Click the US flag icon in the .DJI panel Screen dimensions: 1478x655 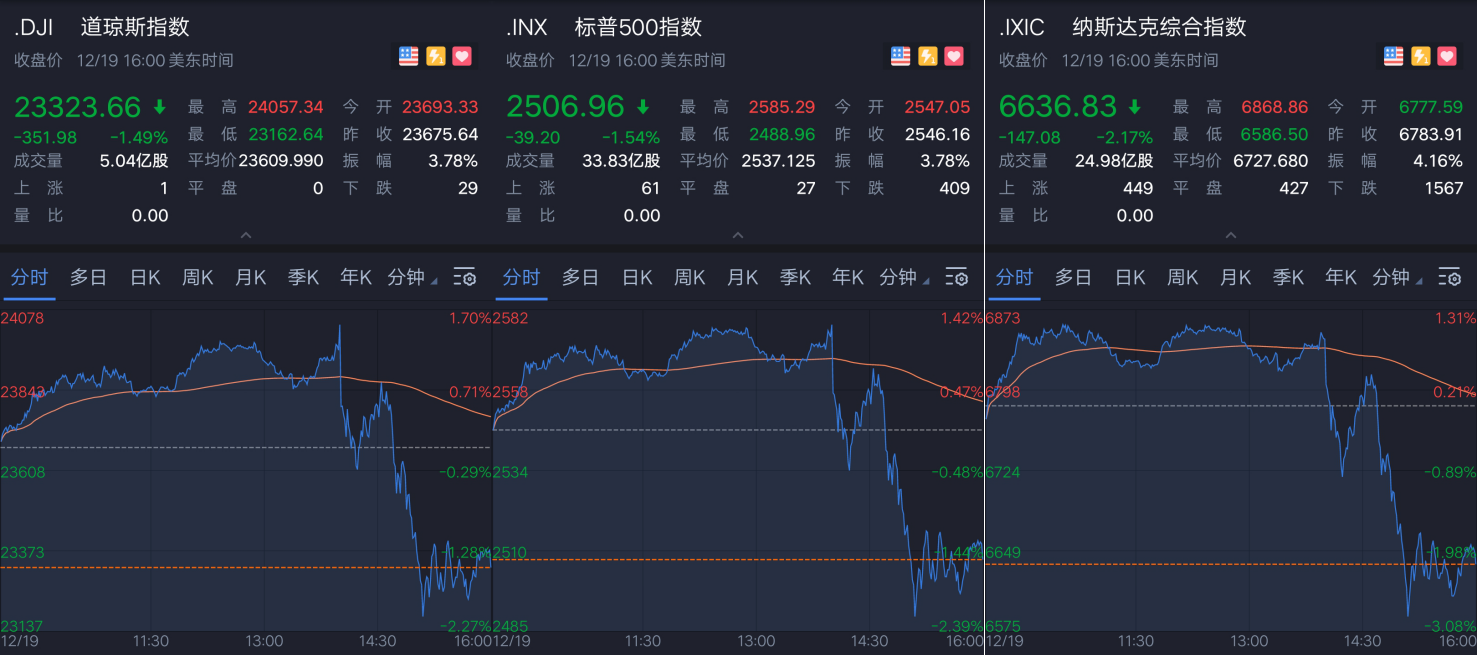coord(408,56)
